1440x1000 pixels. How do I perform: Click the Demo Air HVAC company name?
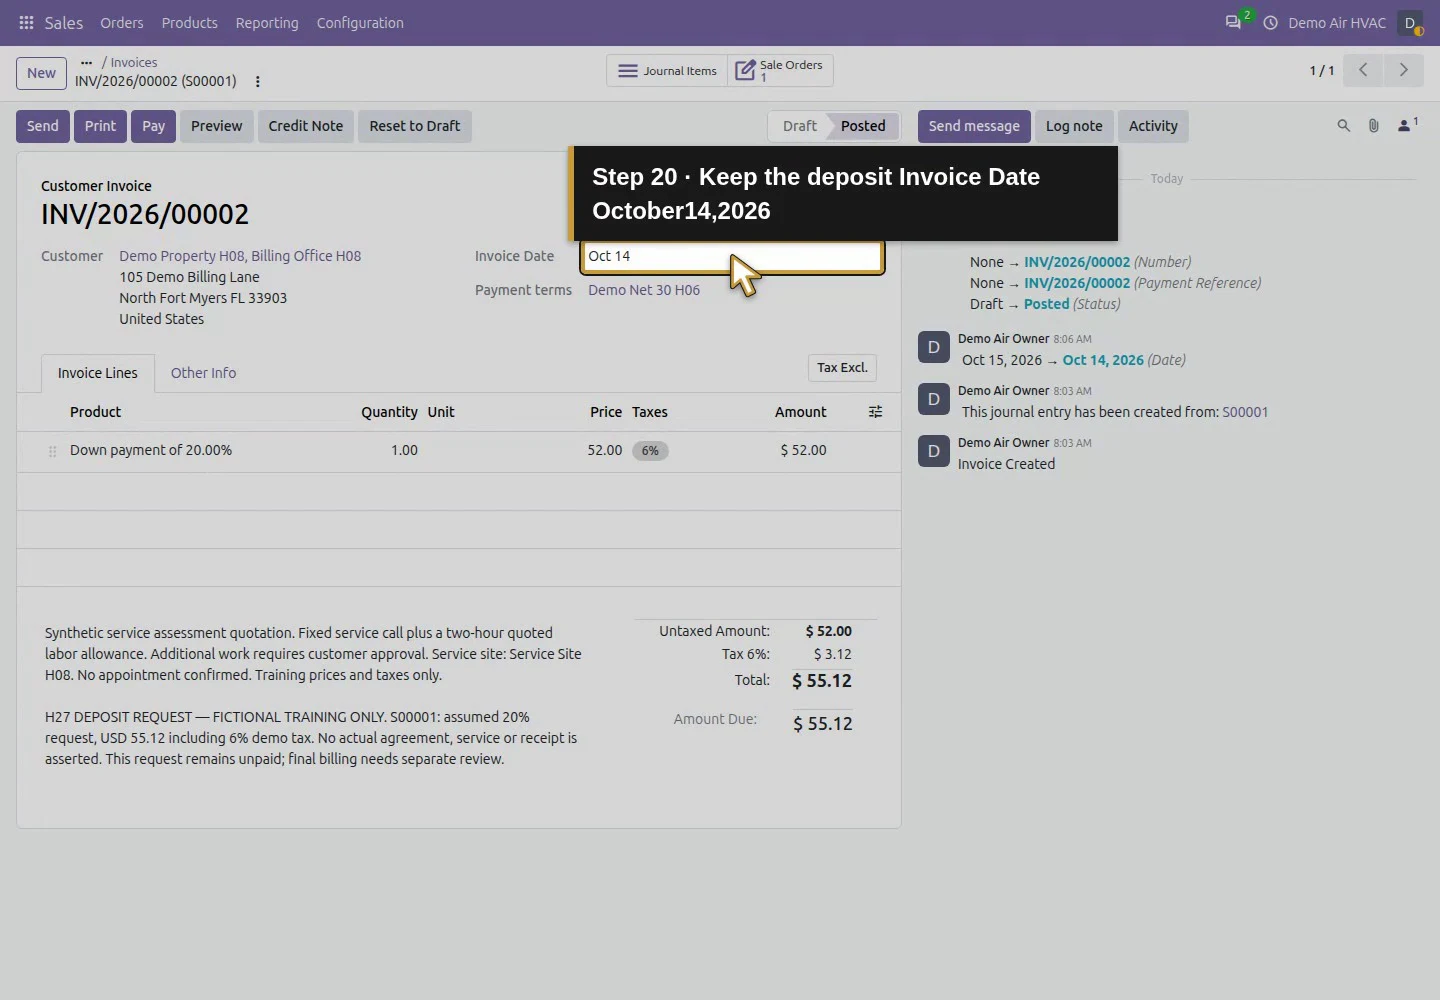(1337, 22)
